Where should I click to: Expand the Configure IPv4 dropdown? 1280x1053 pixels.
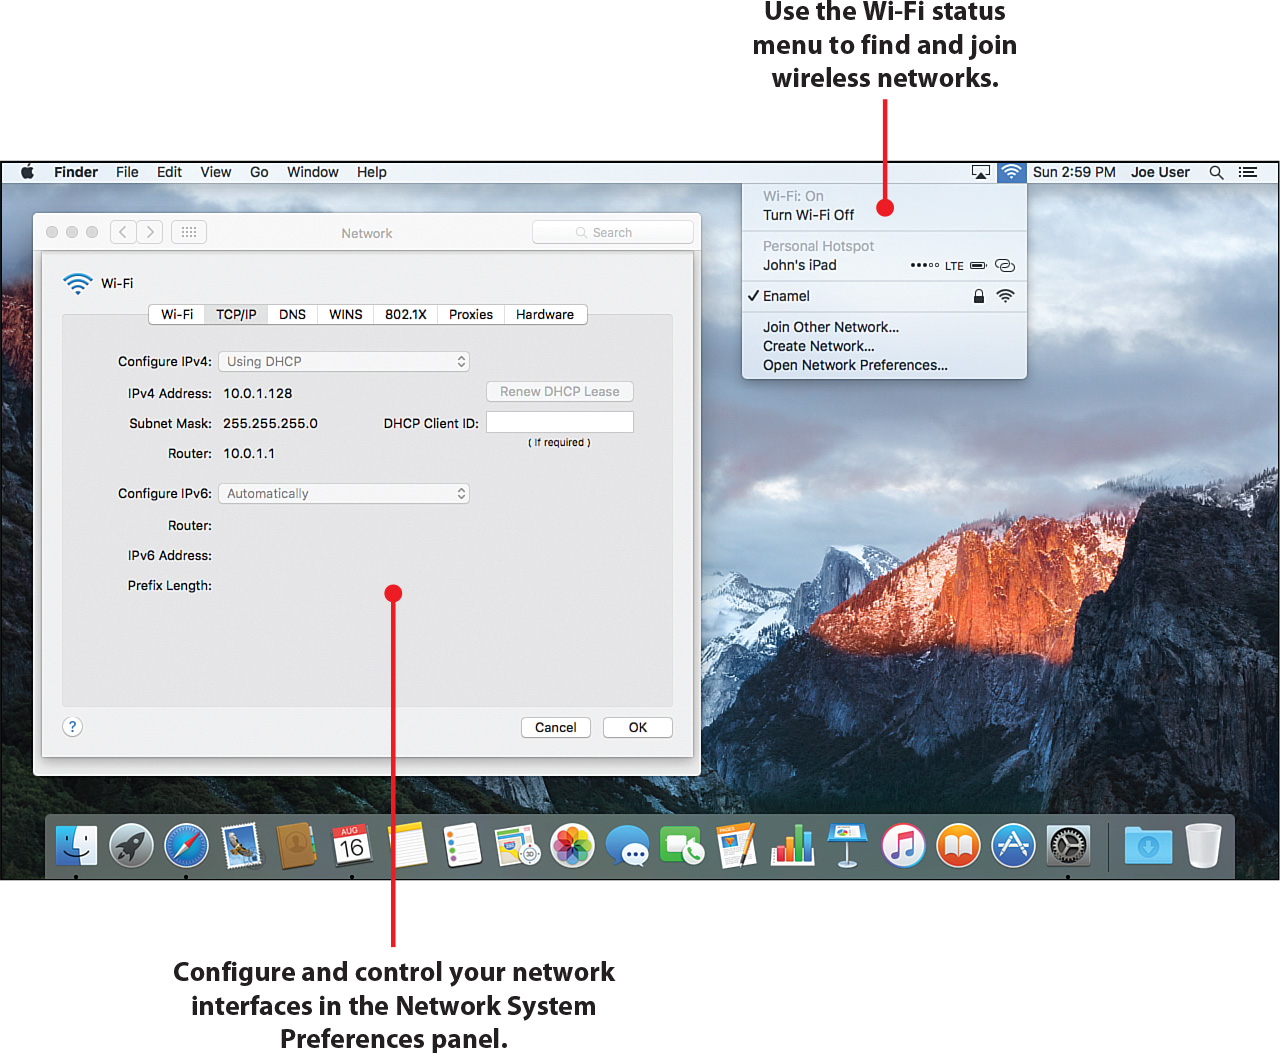[x=344, y=362]
